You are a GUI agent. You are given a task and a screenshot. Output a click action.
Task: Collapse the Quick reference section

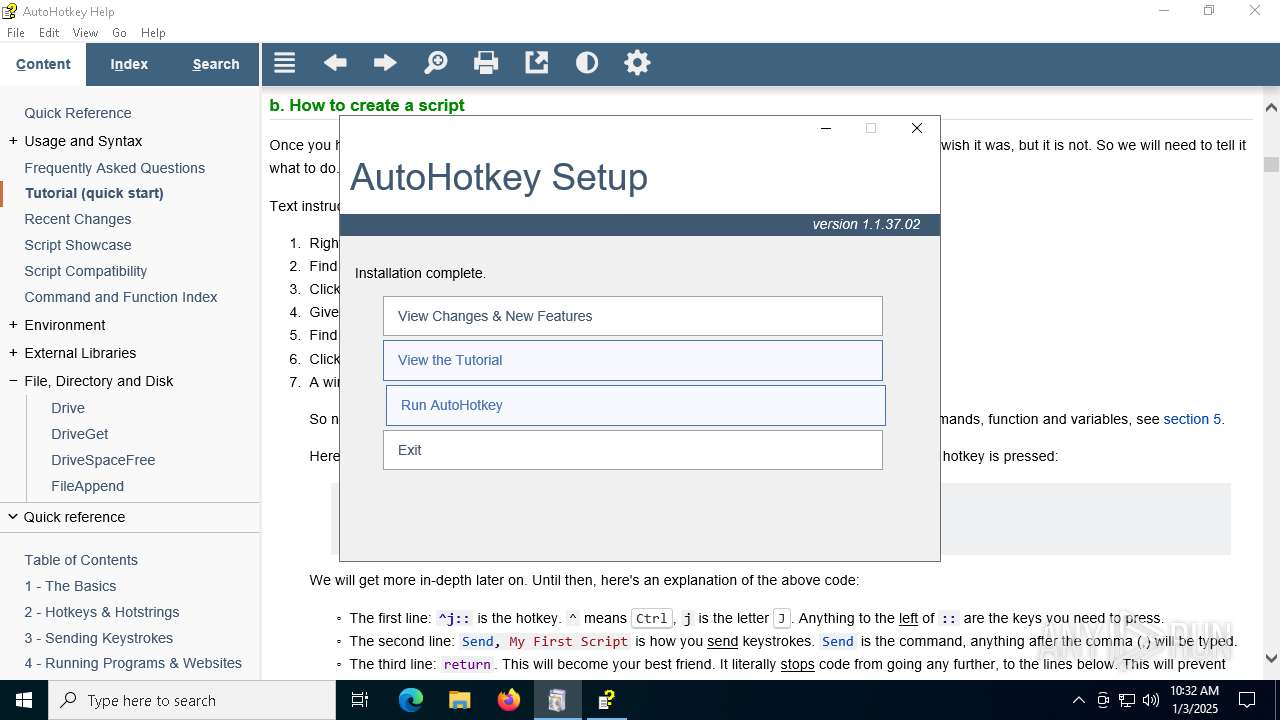(x=13, y=517)
